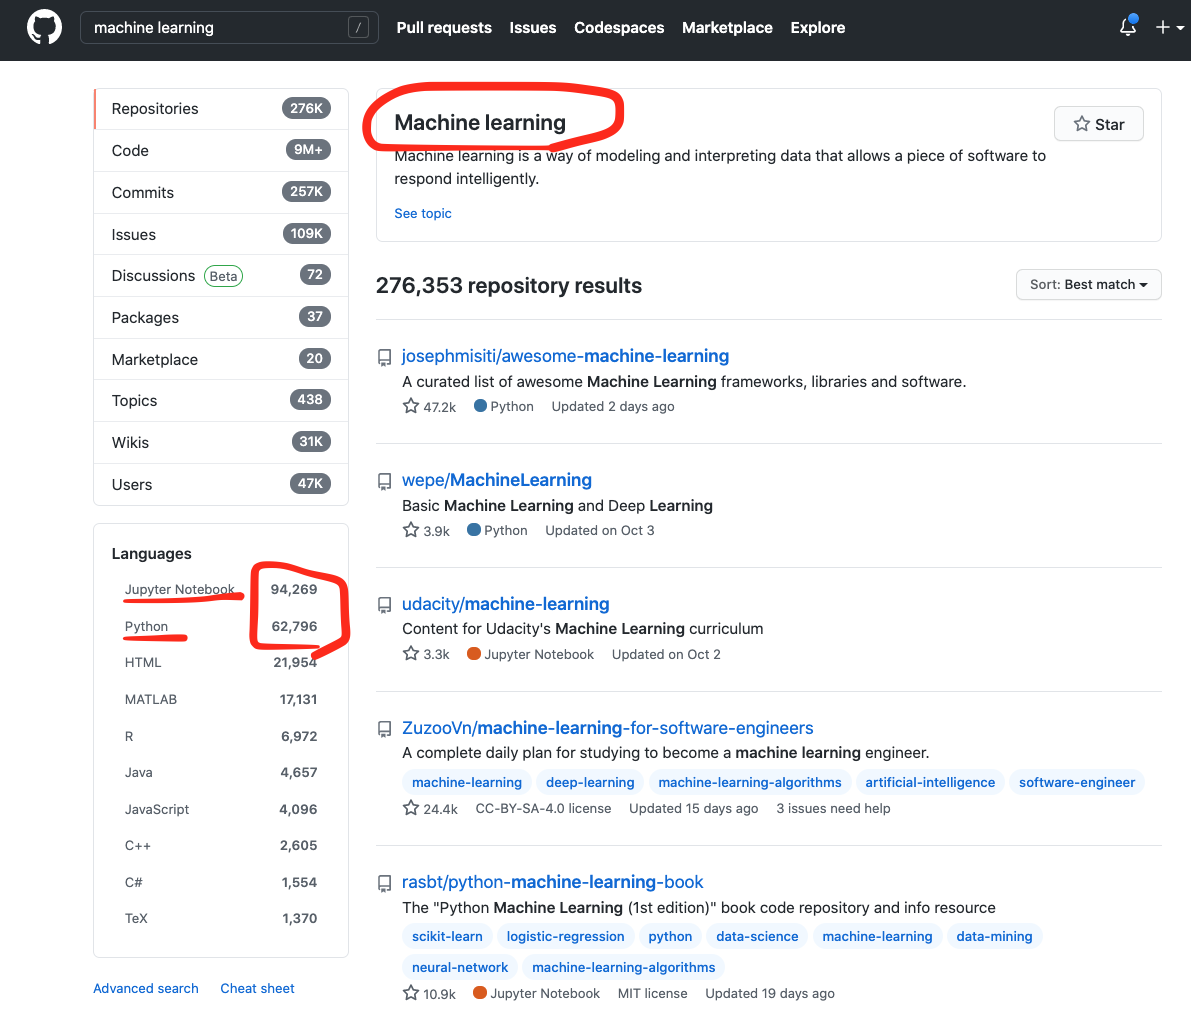Open the GitHub home logo
Image resolution: width=1191 pixels, height=1021 pixels.
[44, 27]
